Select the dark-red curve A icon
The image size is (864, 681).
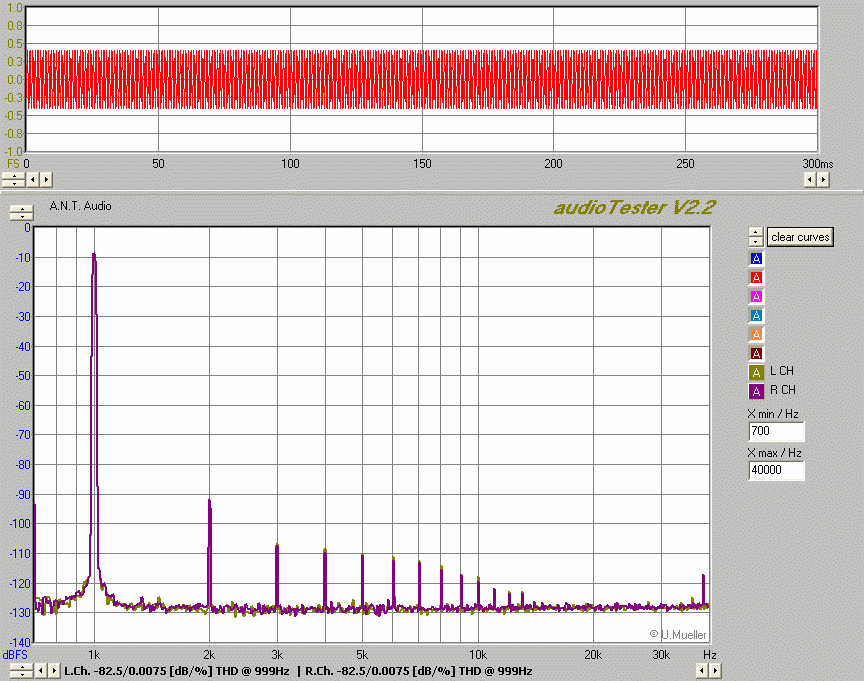(x=756, y=353)
